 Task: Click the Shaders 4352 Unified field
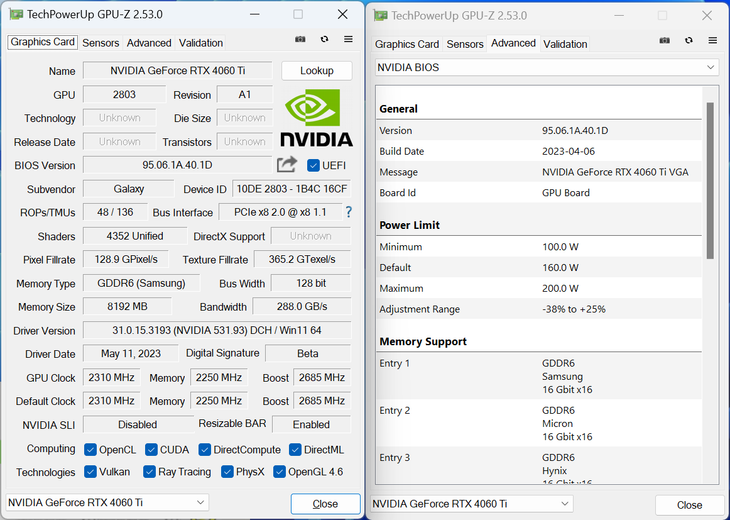135,236
